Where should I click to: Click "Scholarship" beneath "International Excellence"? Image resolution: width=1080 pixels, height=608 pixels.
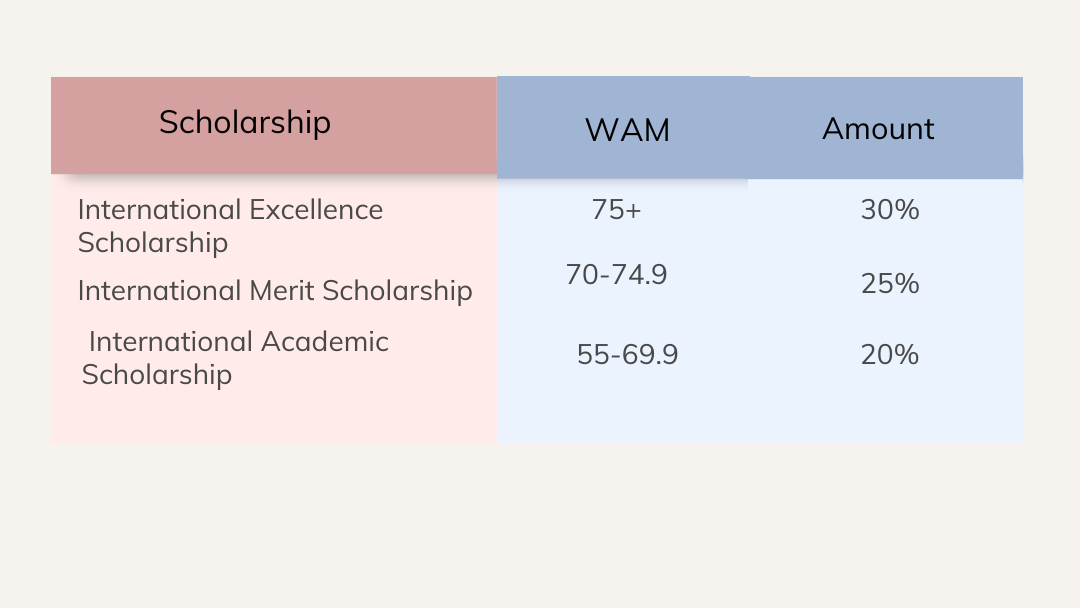point(153,243)
